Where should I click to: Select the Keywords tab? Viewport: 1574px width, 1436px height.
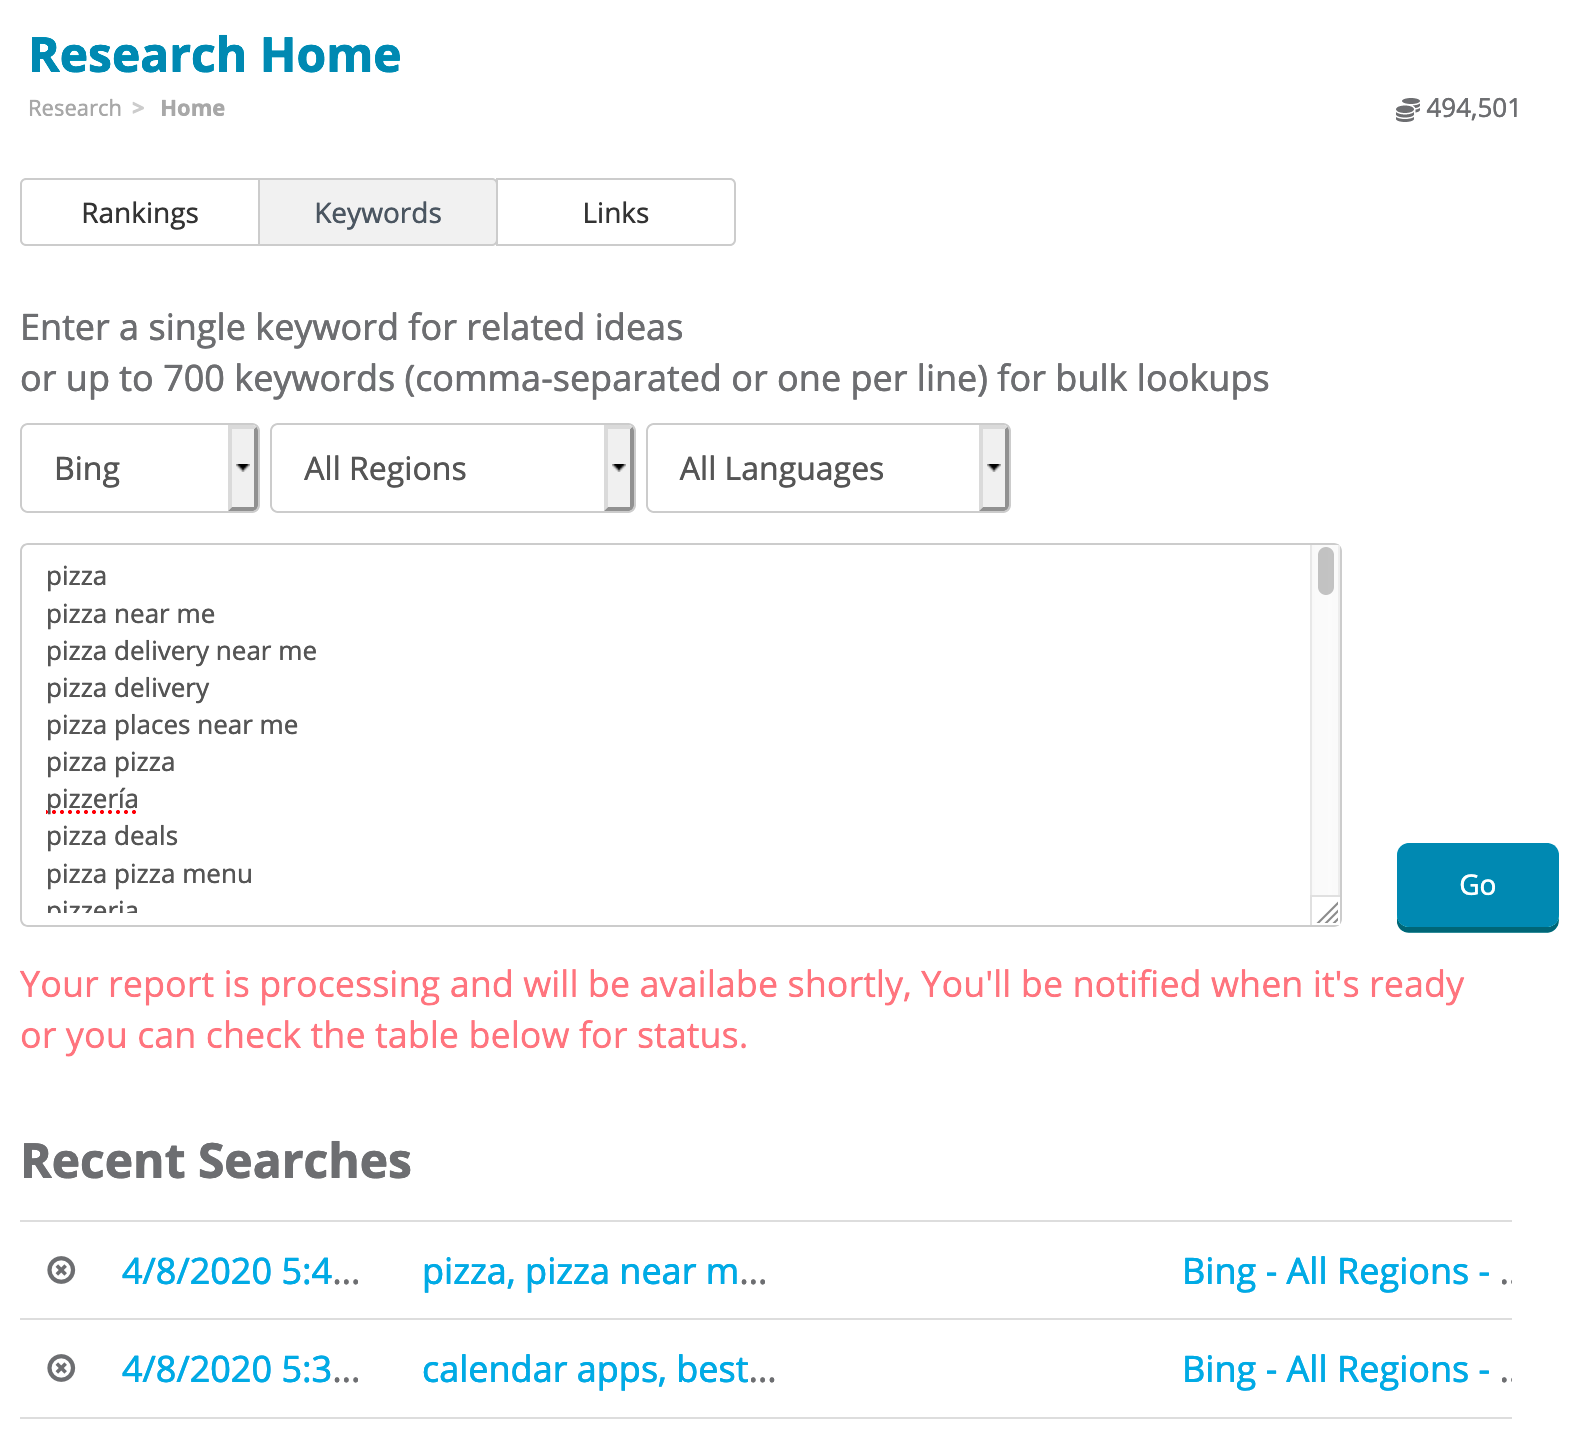point(378,212)
